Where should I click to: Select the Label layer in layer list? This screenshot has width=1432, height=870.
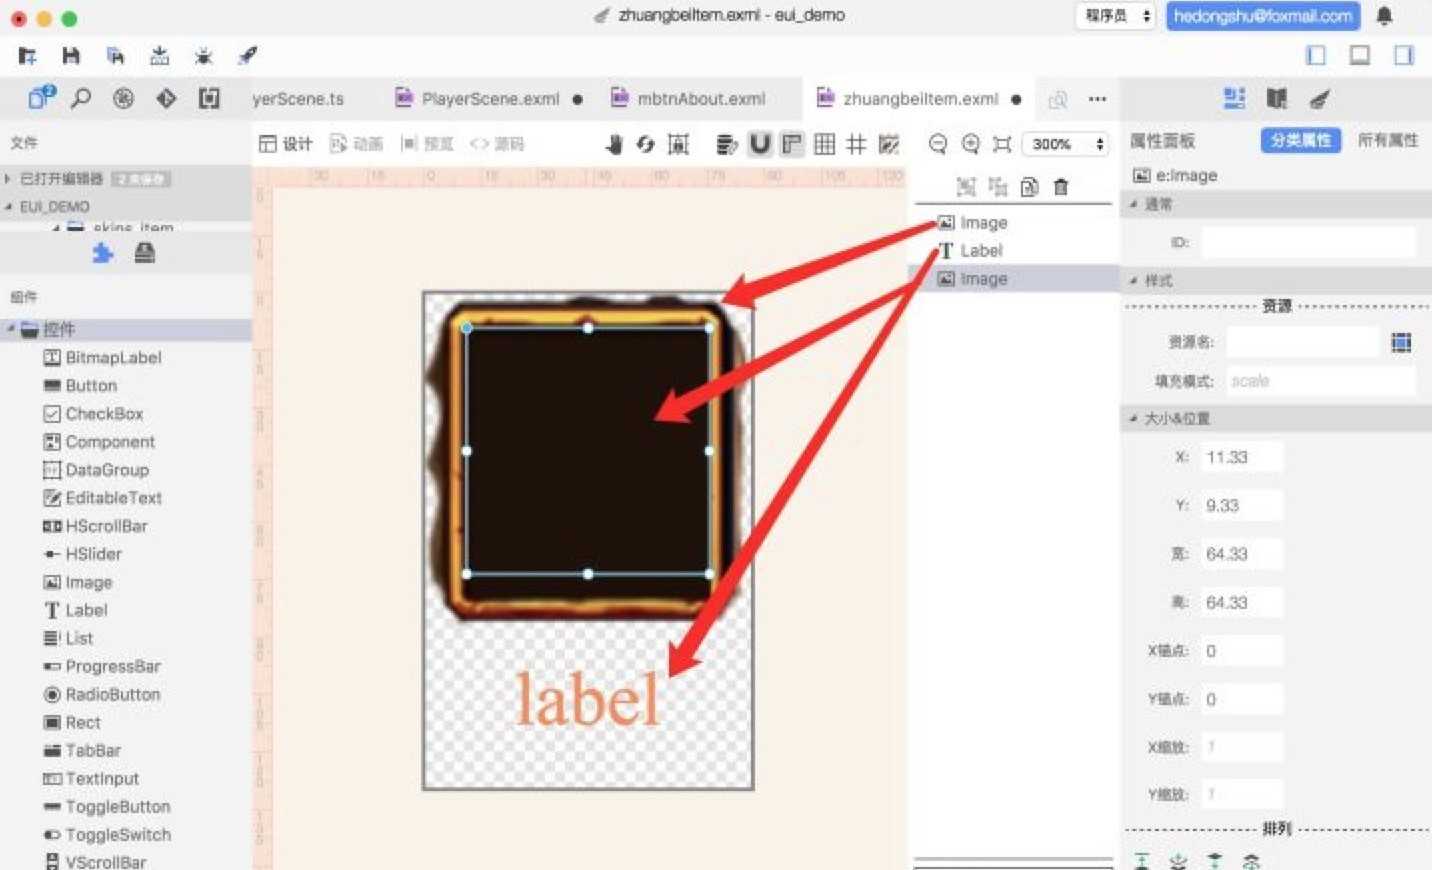1013,251
